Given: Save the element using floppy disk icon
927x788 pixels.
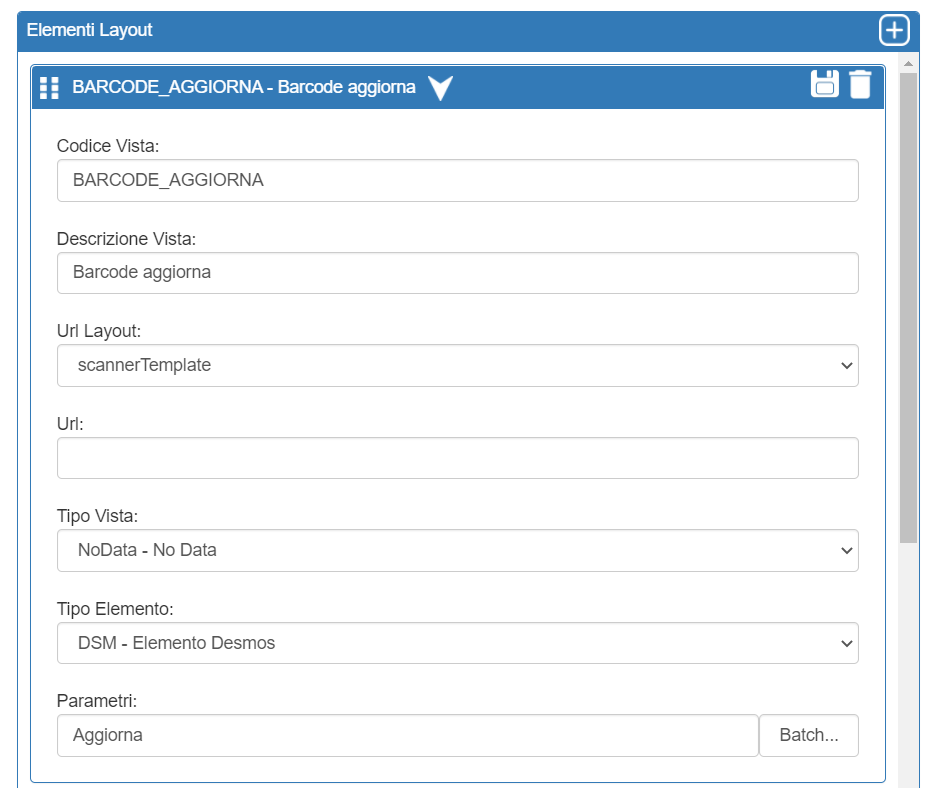Looking at the screenshot, I should (x=825, y=84).
